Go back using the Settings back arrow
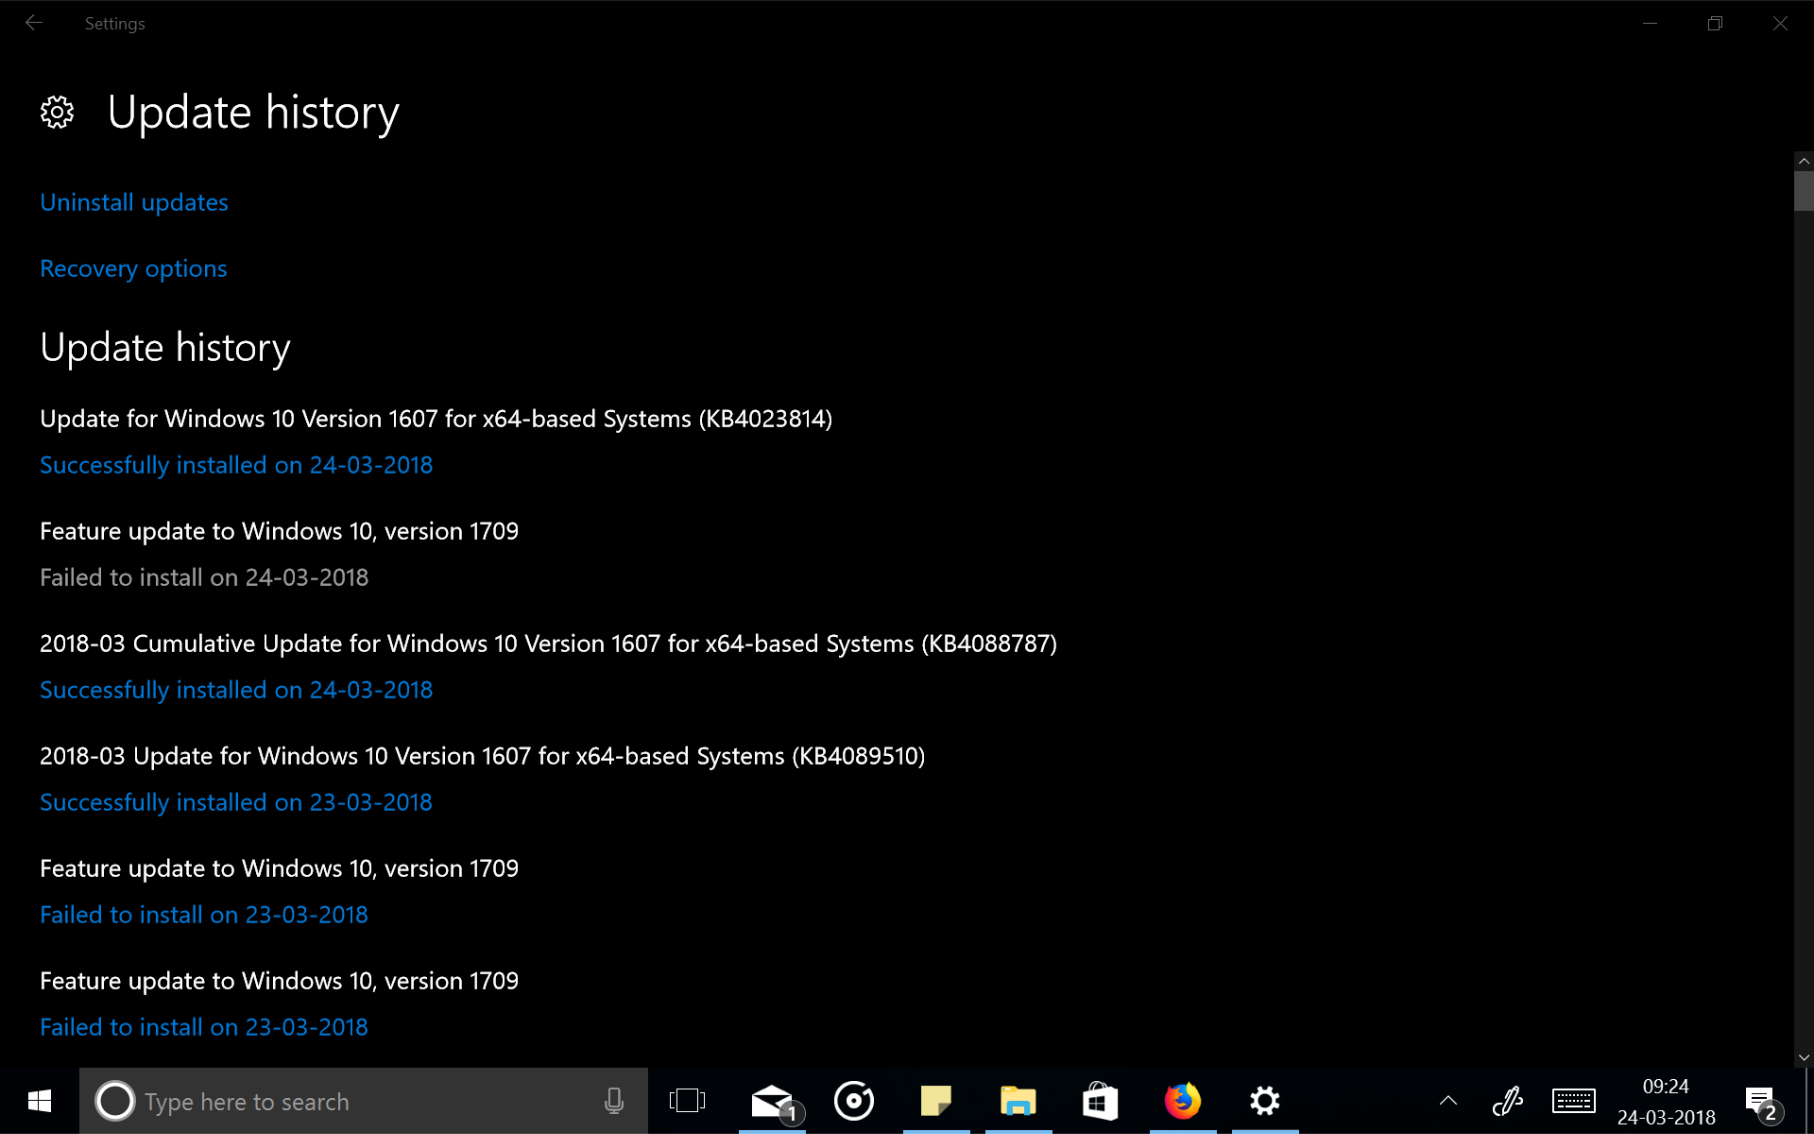Image resolution: width=1814 pixels, height=1134 pixels. (x=34, y=23)
